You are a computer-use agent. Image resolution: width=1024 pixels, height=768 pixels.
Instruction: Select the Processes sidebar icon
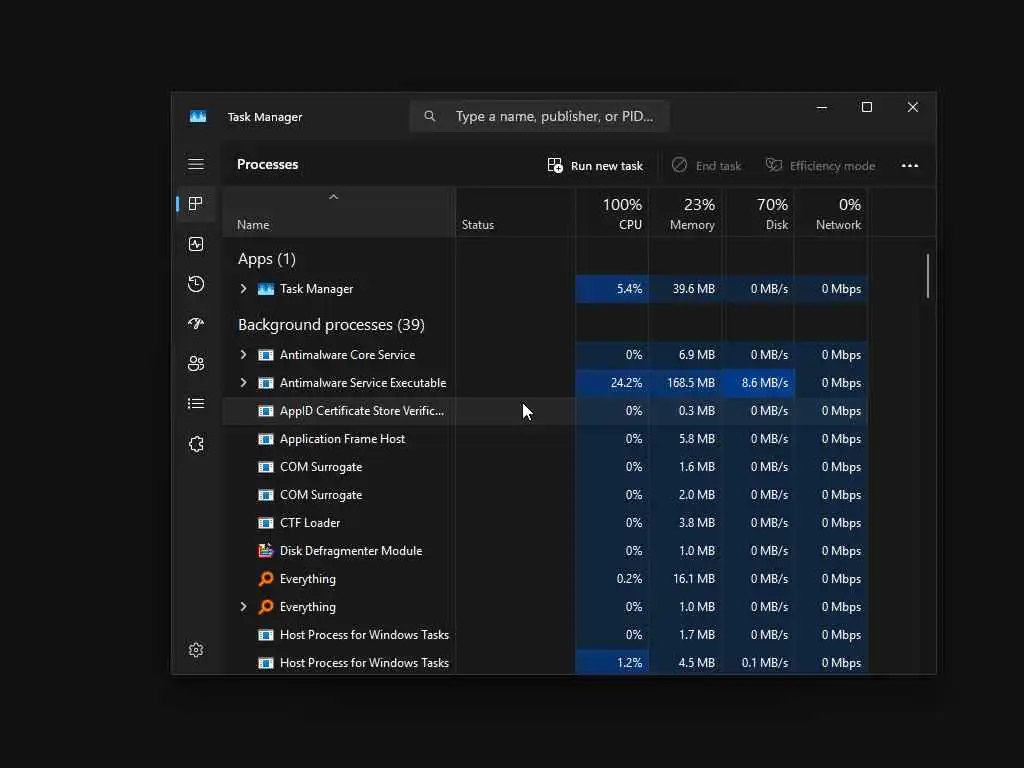(195, 204)
